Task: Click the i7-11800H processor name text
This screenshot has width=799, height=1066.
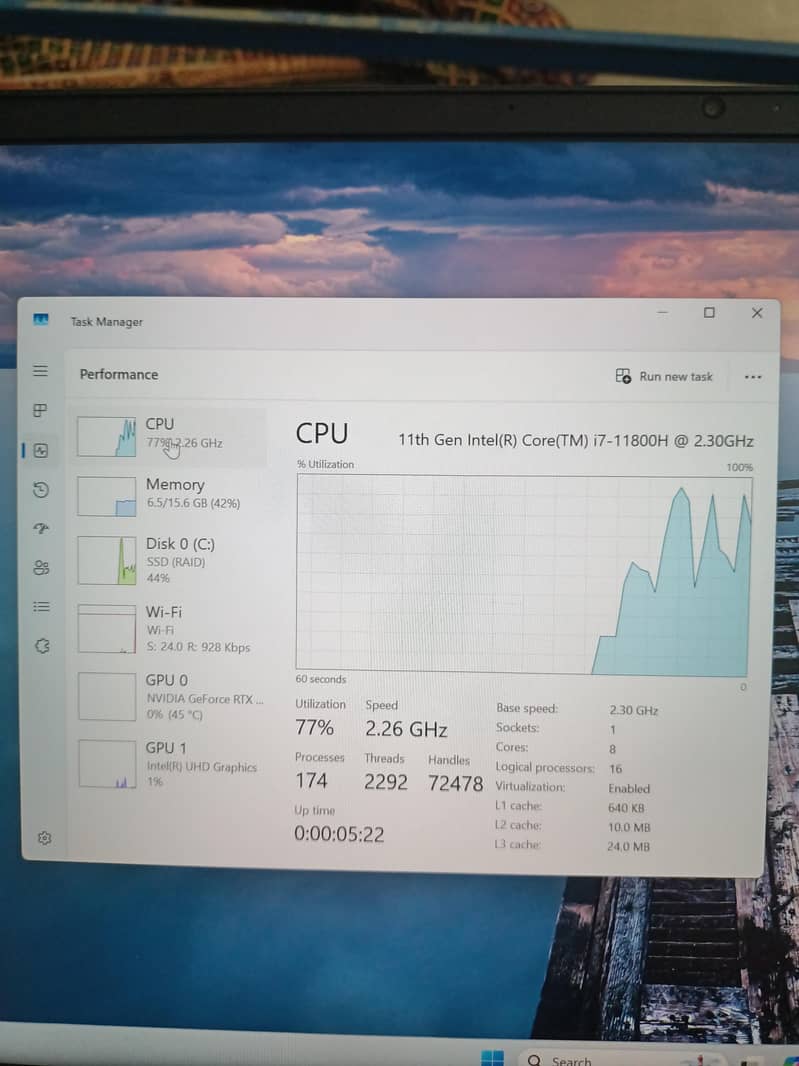Action: point(576,440)
